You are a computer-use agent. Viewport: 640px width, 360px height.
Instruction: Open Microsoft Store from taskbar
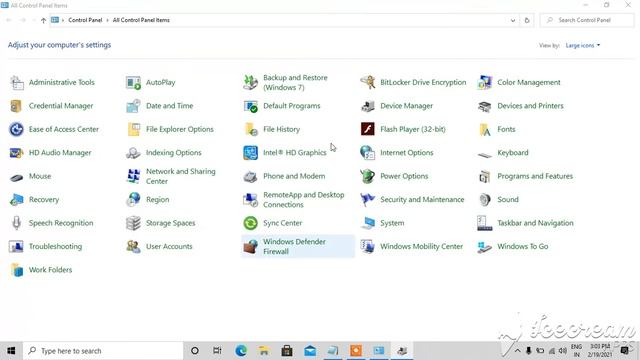coord(287,351)
